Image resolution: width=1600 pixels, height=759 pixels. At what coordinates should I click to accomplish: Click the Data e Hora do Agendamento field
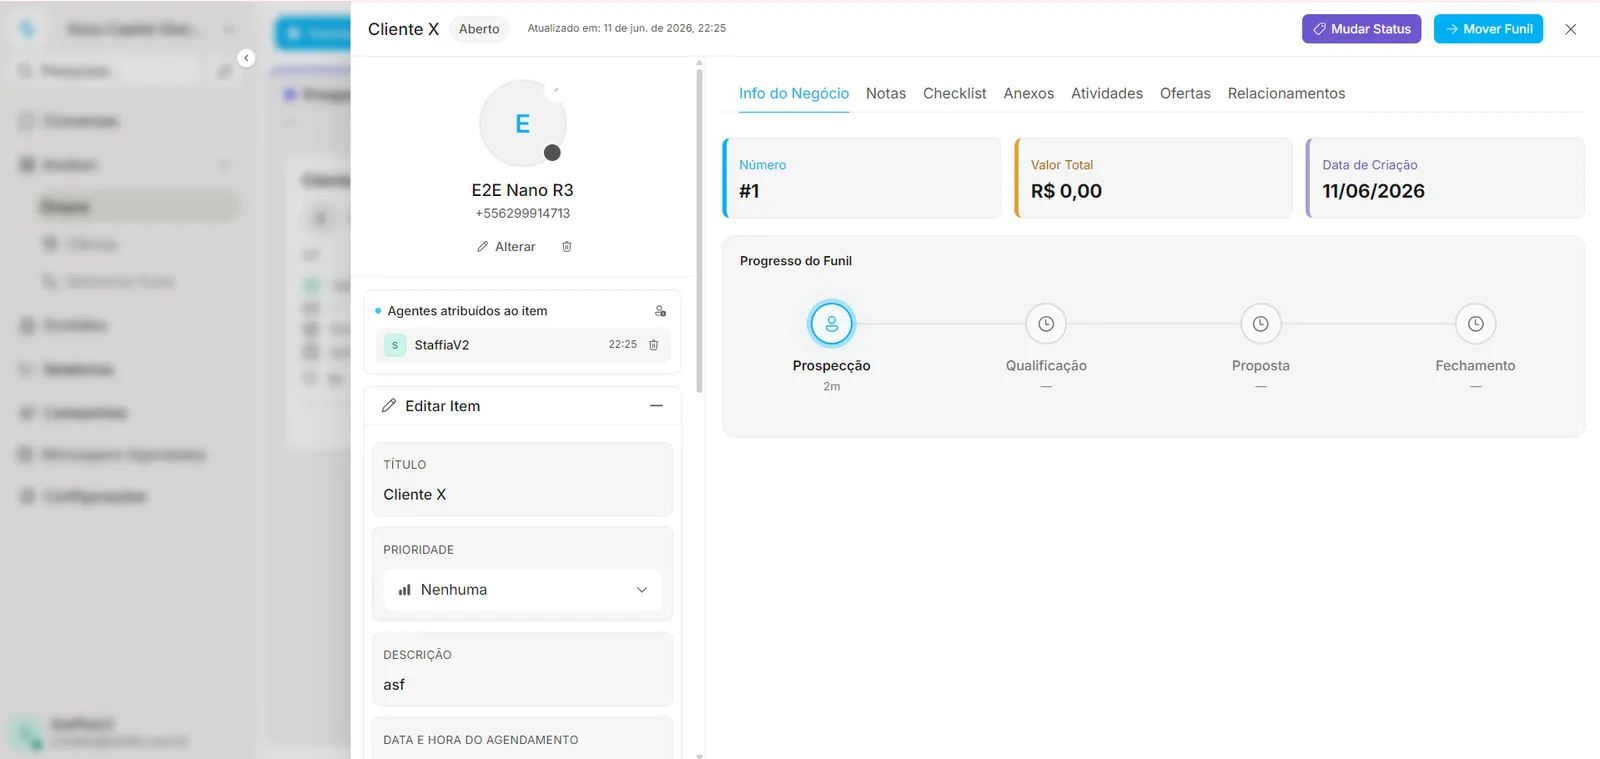[522, 738]
